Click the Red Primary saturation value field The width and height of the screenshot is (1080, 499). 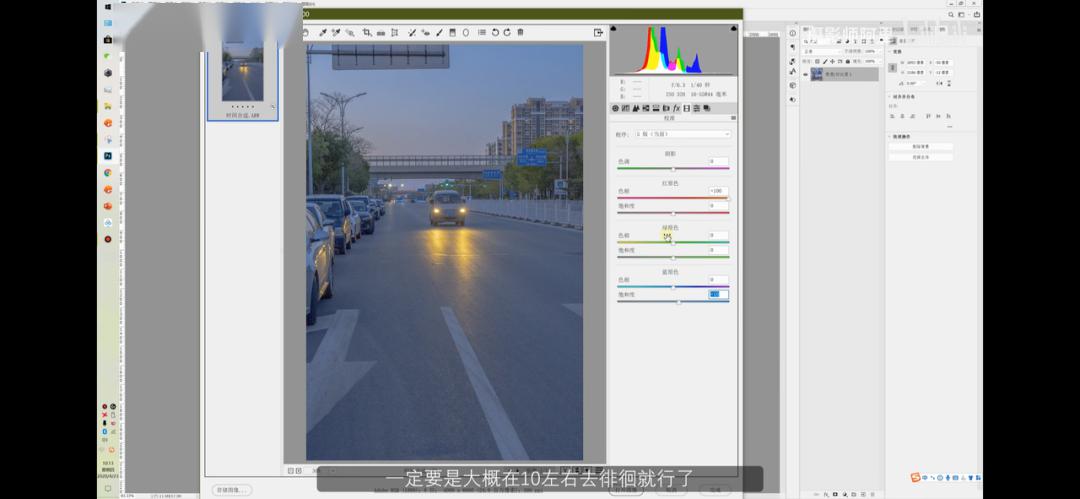pos(718,205)
